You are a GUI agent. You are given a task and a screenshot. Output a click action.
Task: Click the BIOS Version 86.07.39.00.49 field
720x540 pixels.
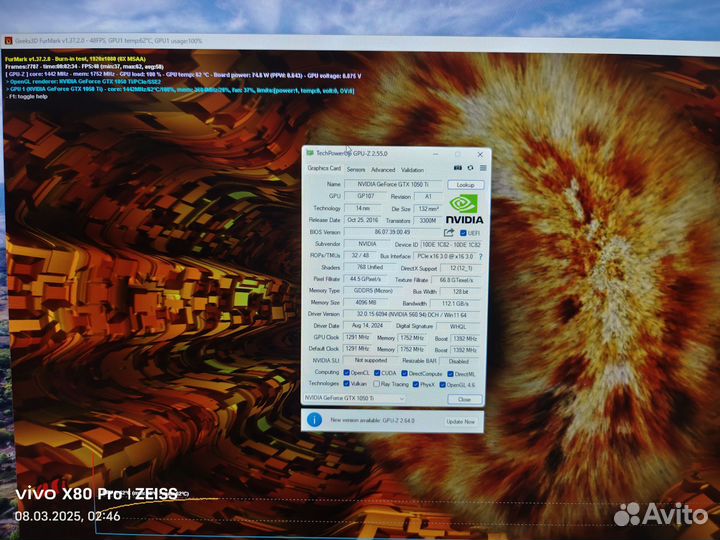(x=393, y=232)
